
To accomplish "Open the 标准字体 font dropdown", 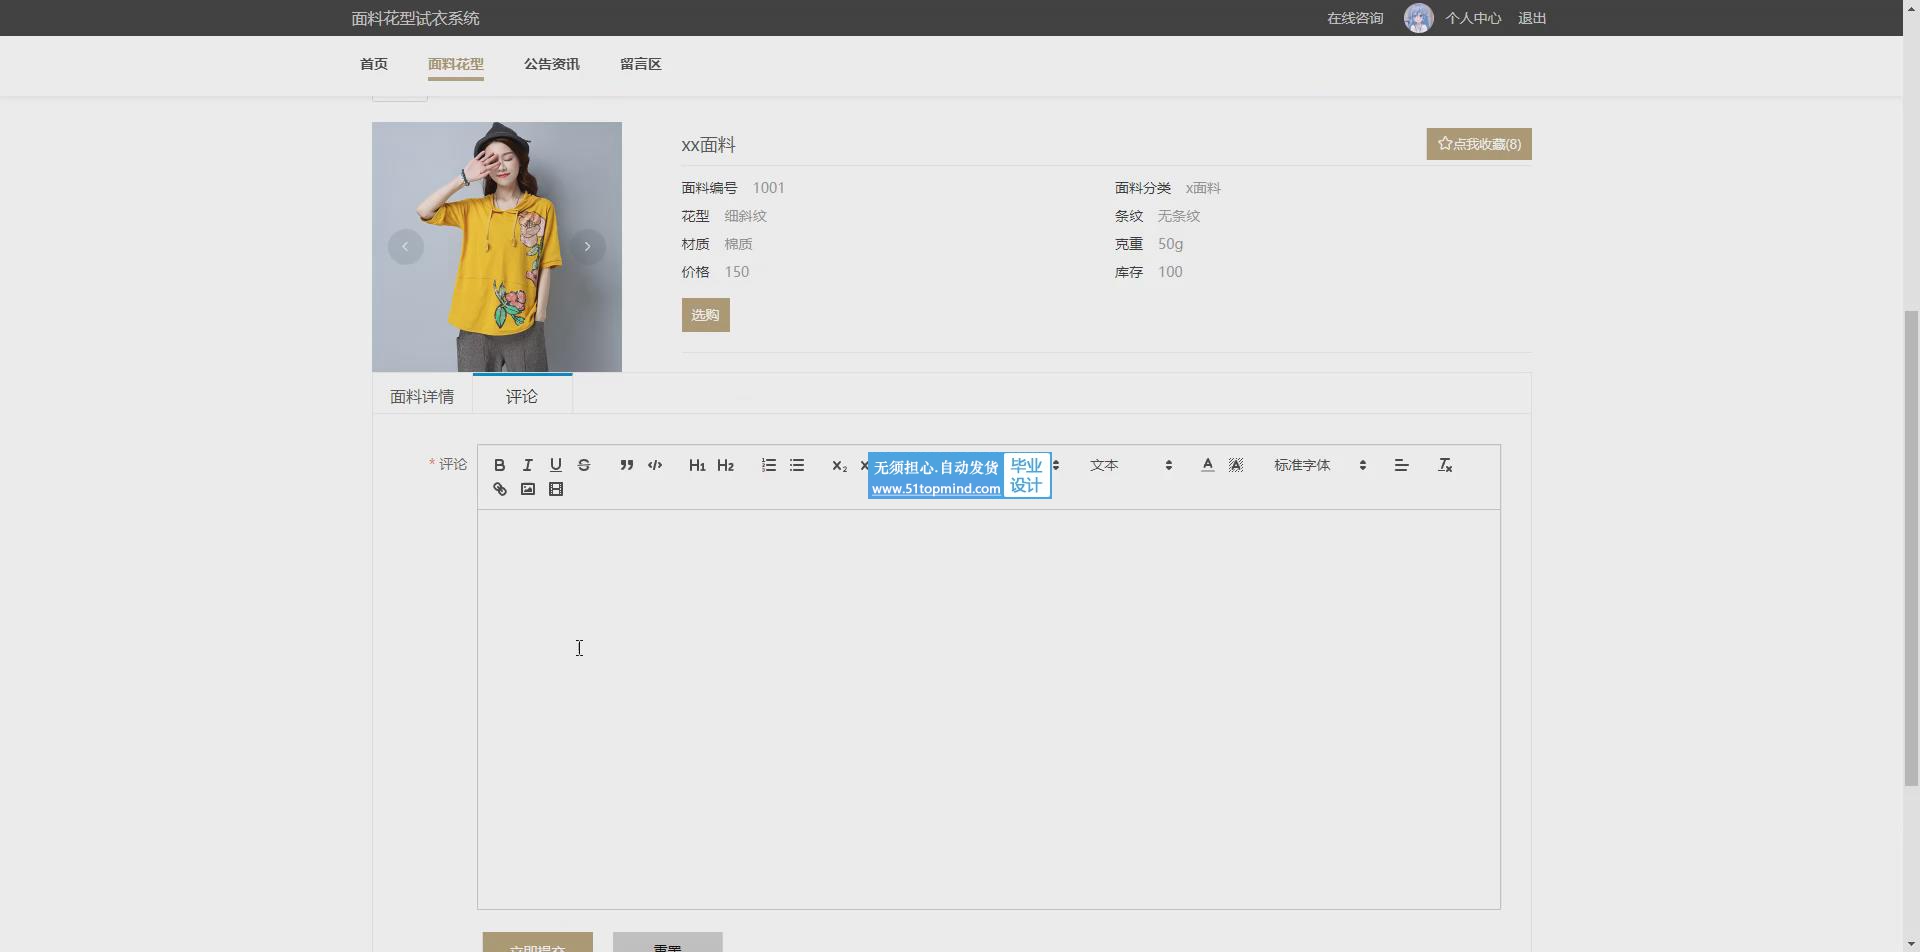I will pyautogui.click(x=1319, y=465).
